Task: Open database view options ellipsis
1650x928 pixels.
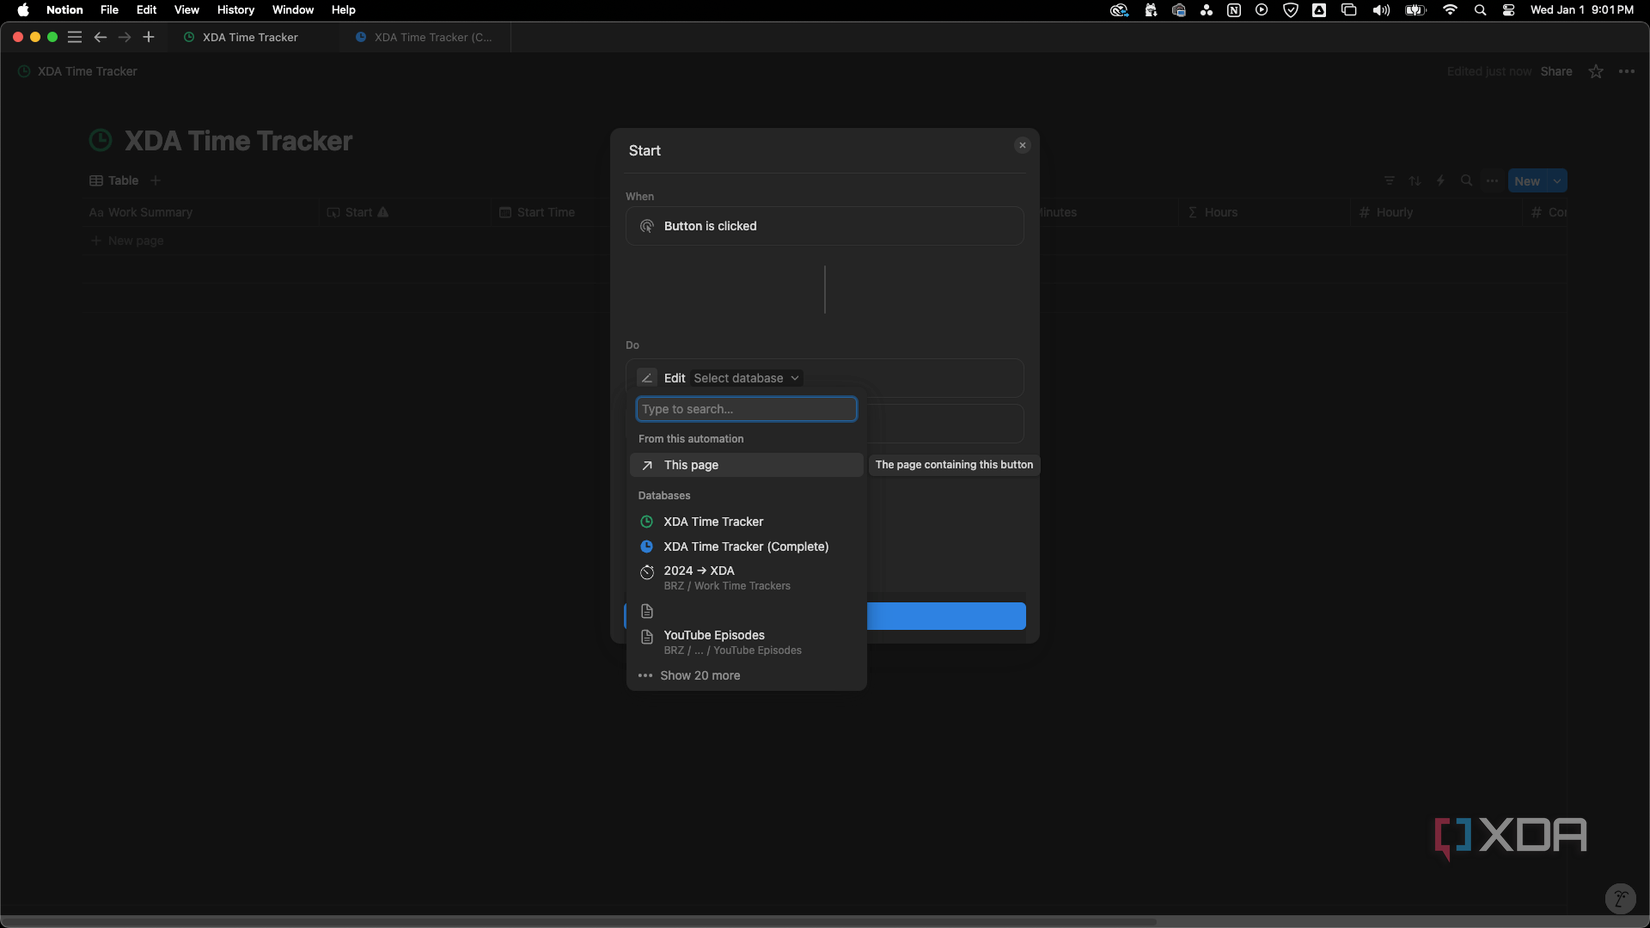Action: tap(1492, 181)
